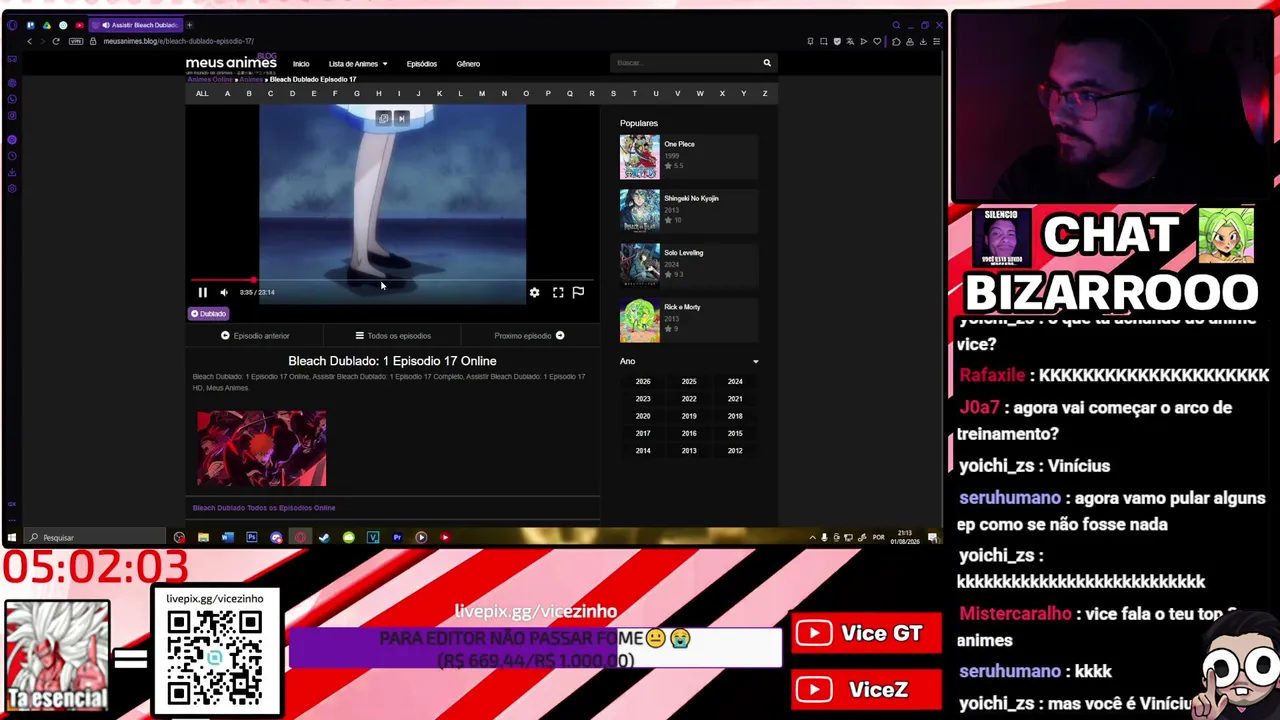Screen dimensions: 1280x720
Task: Click the ViceZ YouTube banner
Action: (866, 689)
